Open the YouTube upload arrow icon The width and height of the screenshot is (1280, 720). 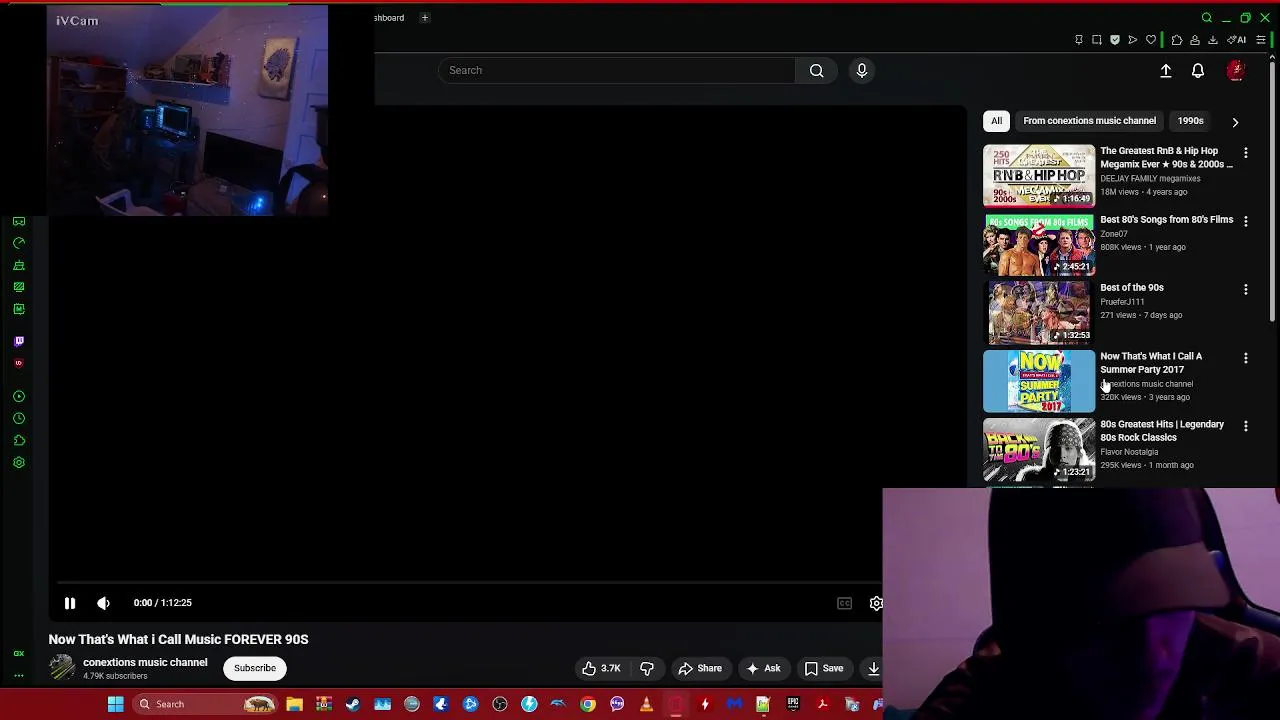pos(1166,71)
